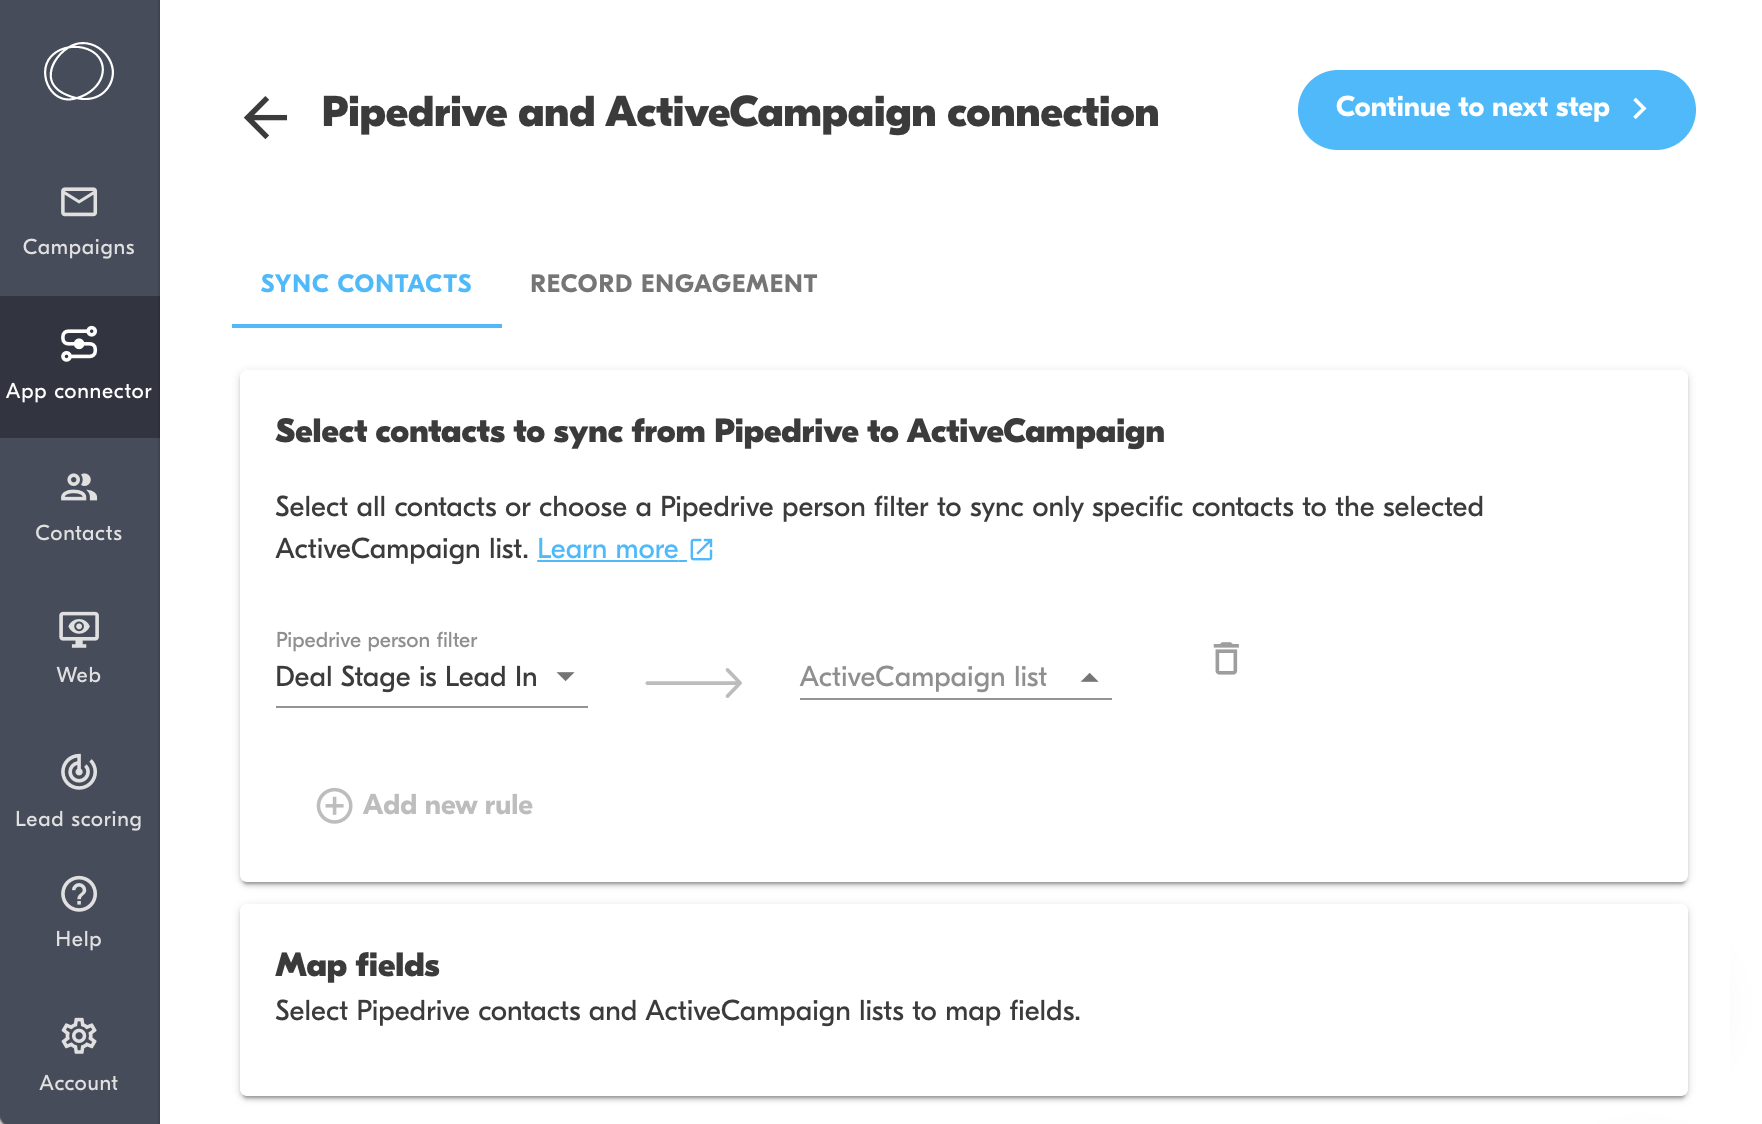Click the Add new rule text
Screen dimensions: 1762x1124
[448, 806]
